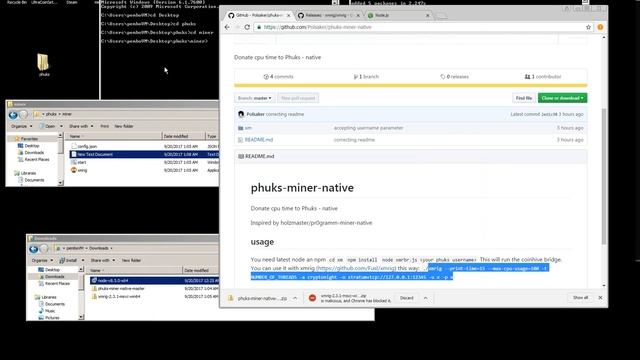Click New folder in the Downloads window
The image size is (640, 360).
(x=131, y=260)
